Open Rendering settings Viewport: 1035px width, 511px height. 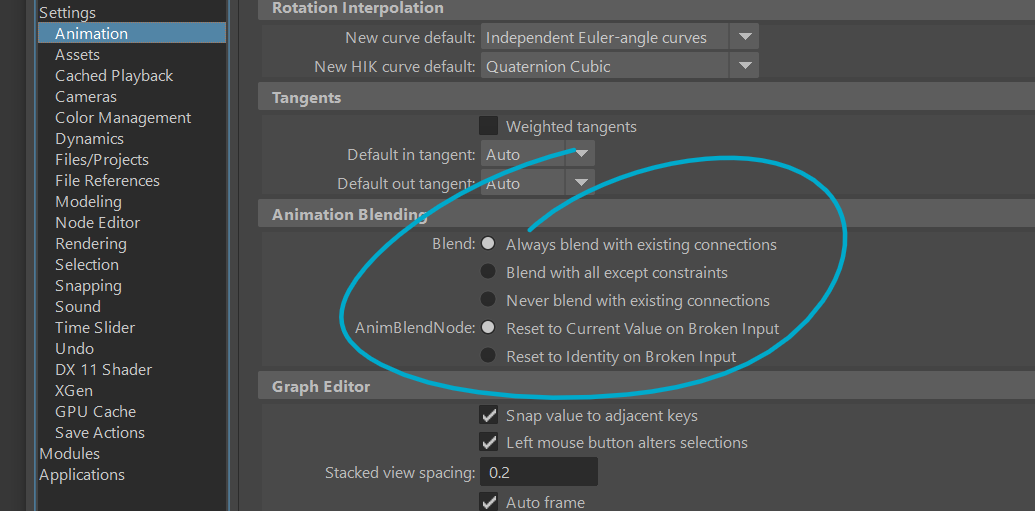click(90, 244)
